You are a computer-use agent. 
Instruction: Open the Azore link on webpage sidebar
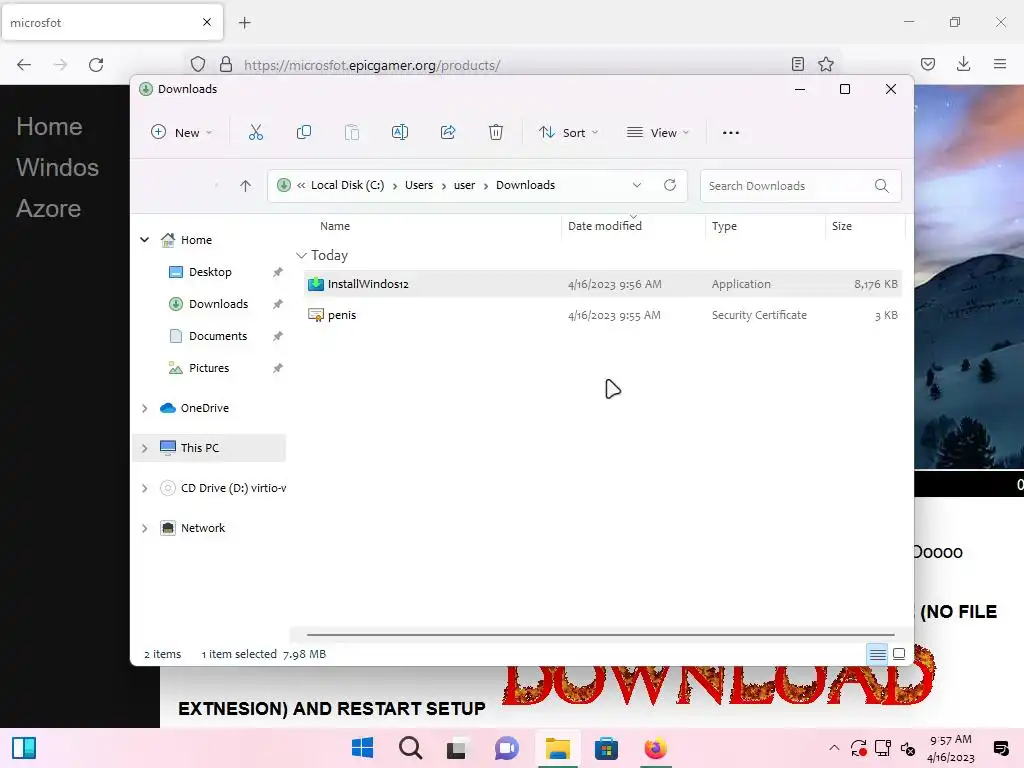[x=48, y=209]
